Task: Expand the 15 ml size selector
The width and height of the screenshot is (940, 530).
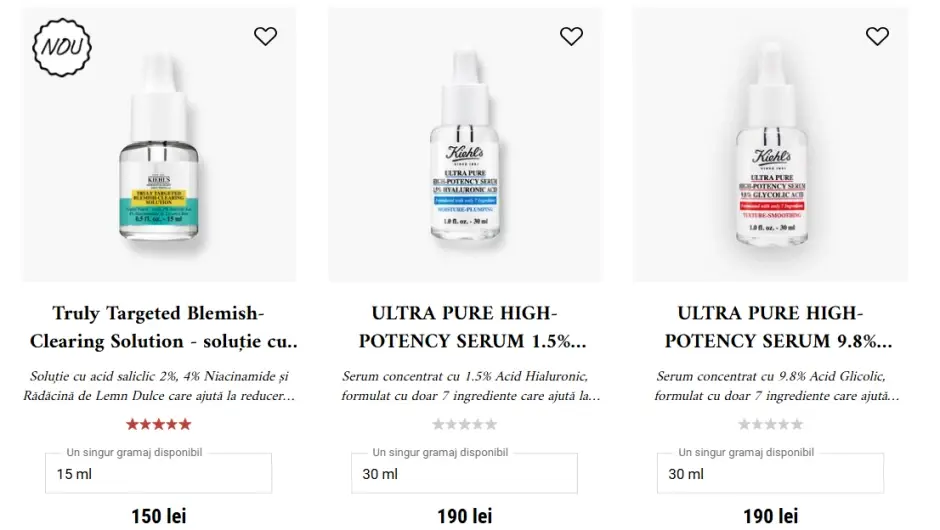Action: (158, 474)
